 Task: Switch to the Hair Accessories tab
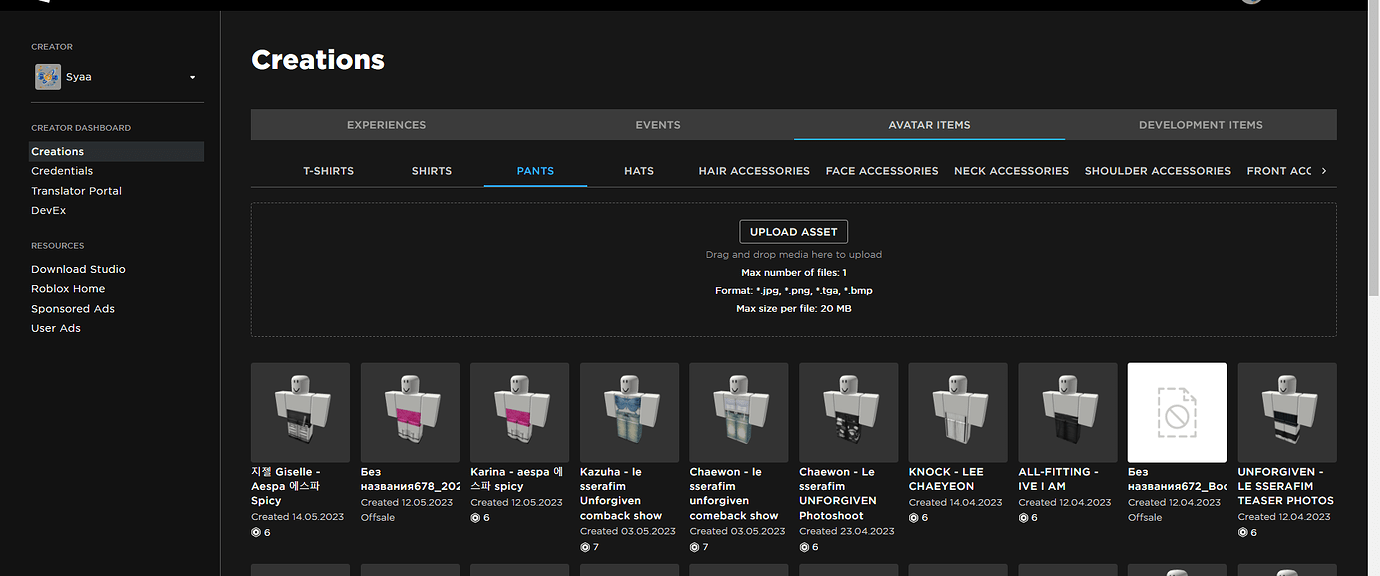[x=754, y=170]
